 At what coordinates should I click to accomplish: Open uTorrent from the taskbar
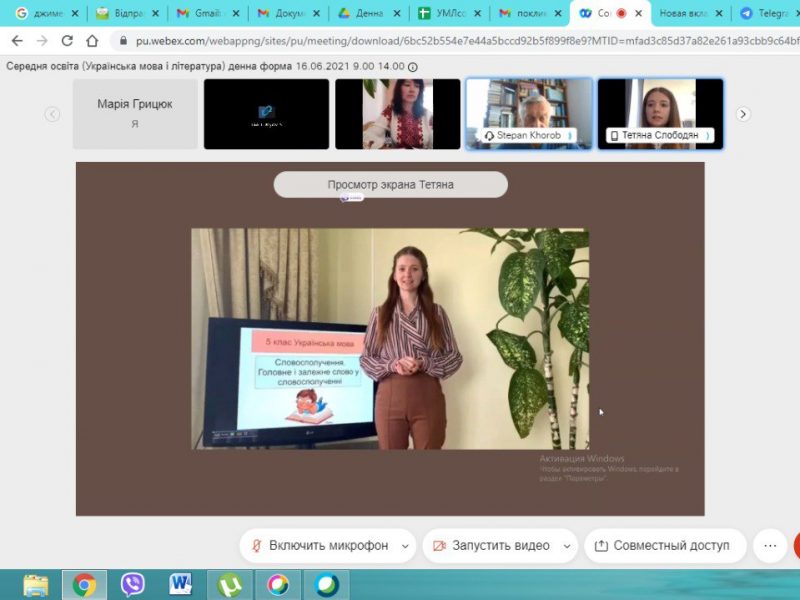click(229, 584)
